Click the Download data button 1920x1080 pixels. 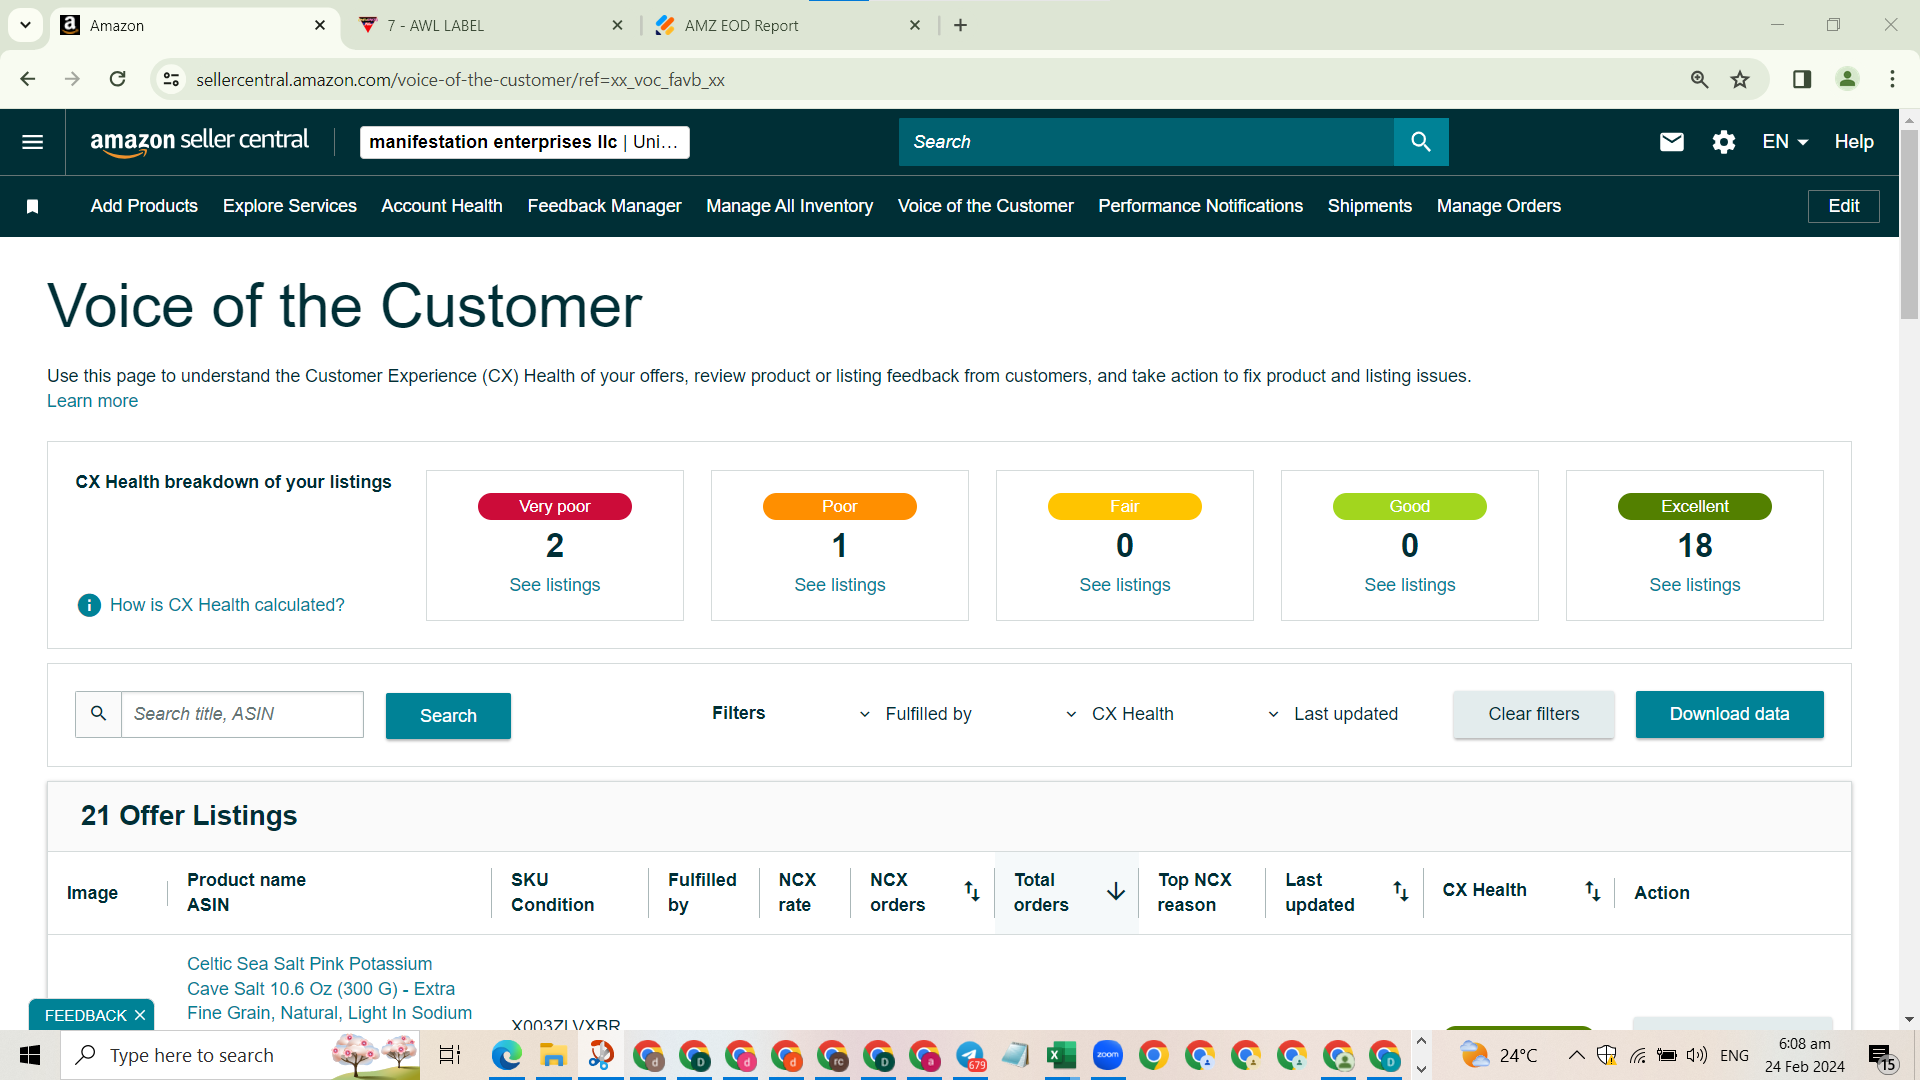pos(1730,714)
